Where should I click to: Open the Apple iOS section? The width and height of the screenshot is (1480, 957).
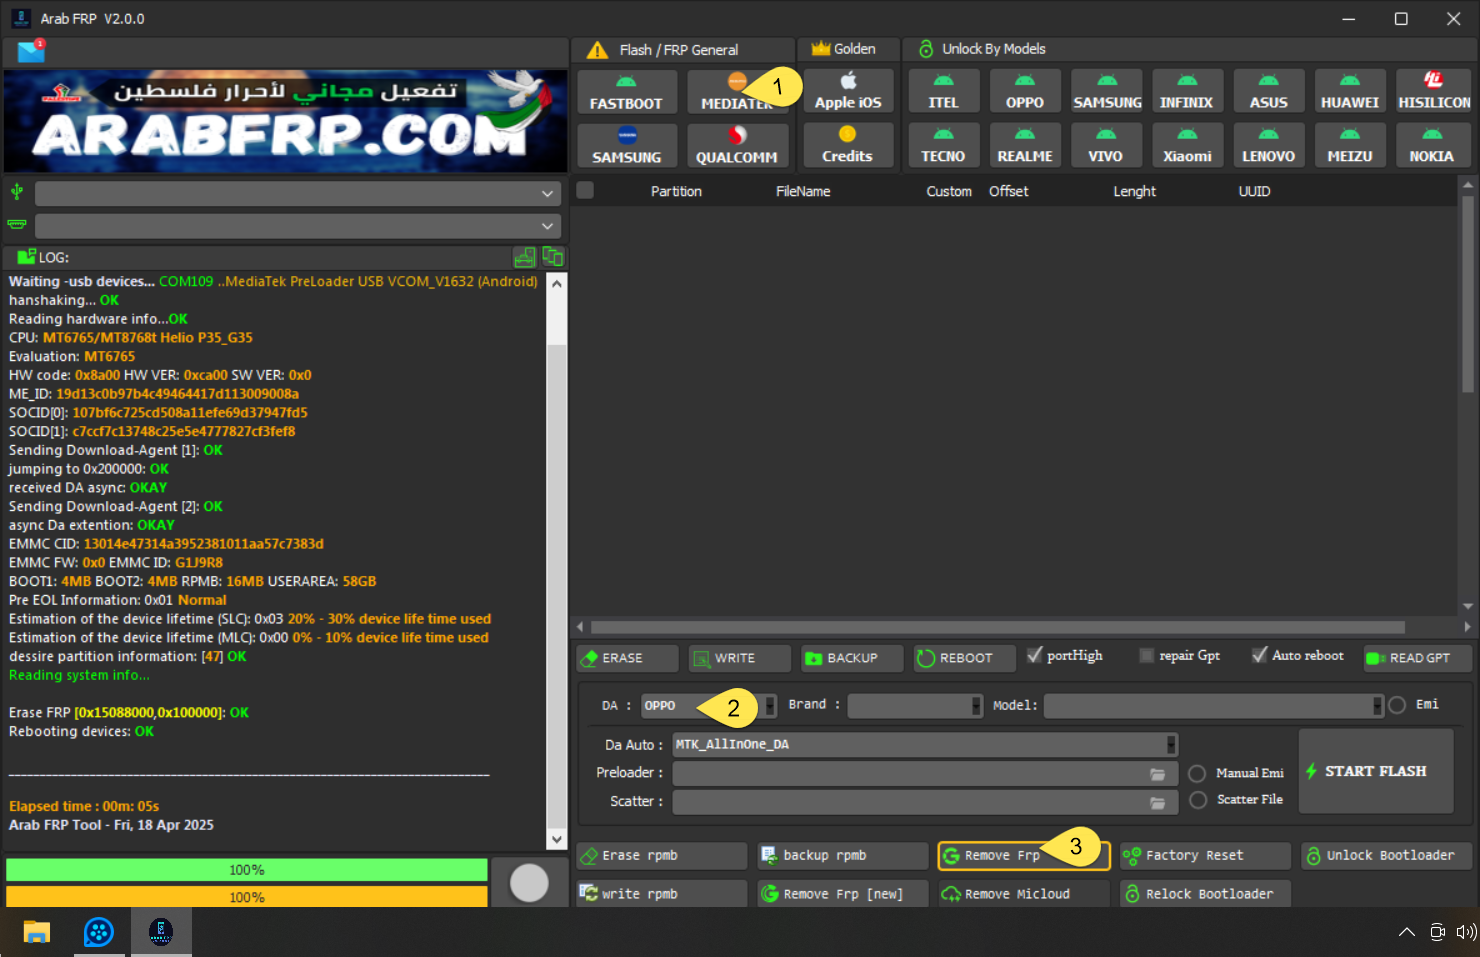point(848,92)
